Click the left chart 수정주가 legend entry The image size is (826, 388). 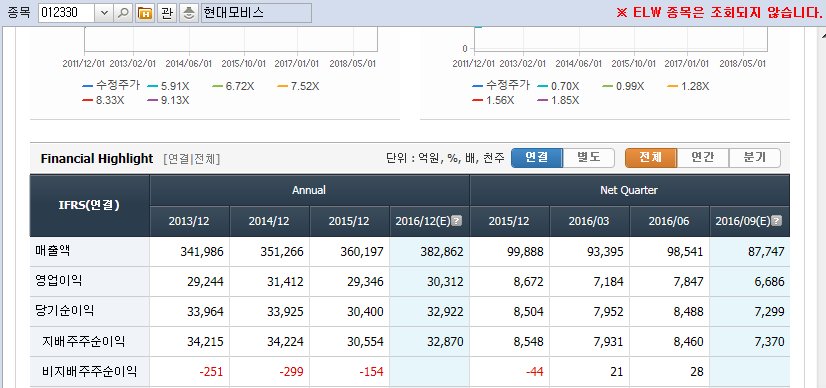111,85
